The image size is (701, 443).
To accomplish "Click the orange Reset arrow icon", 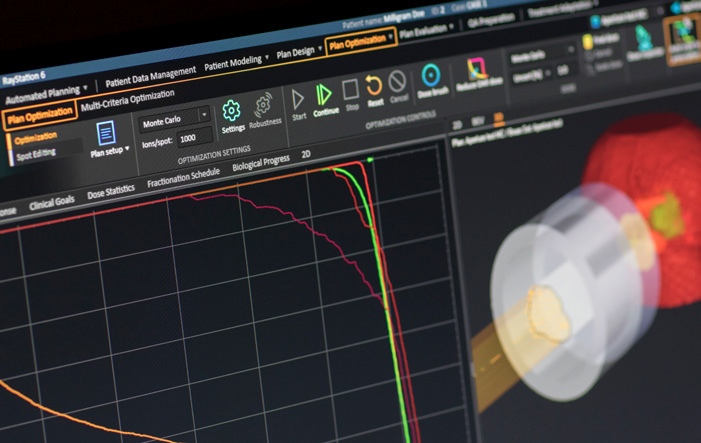I will (x=374, y=86).
